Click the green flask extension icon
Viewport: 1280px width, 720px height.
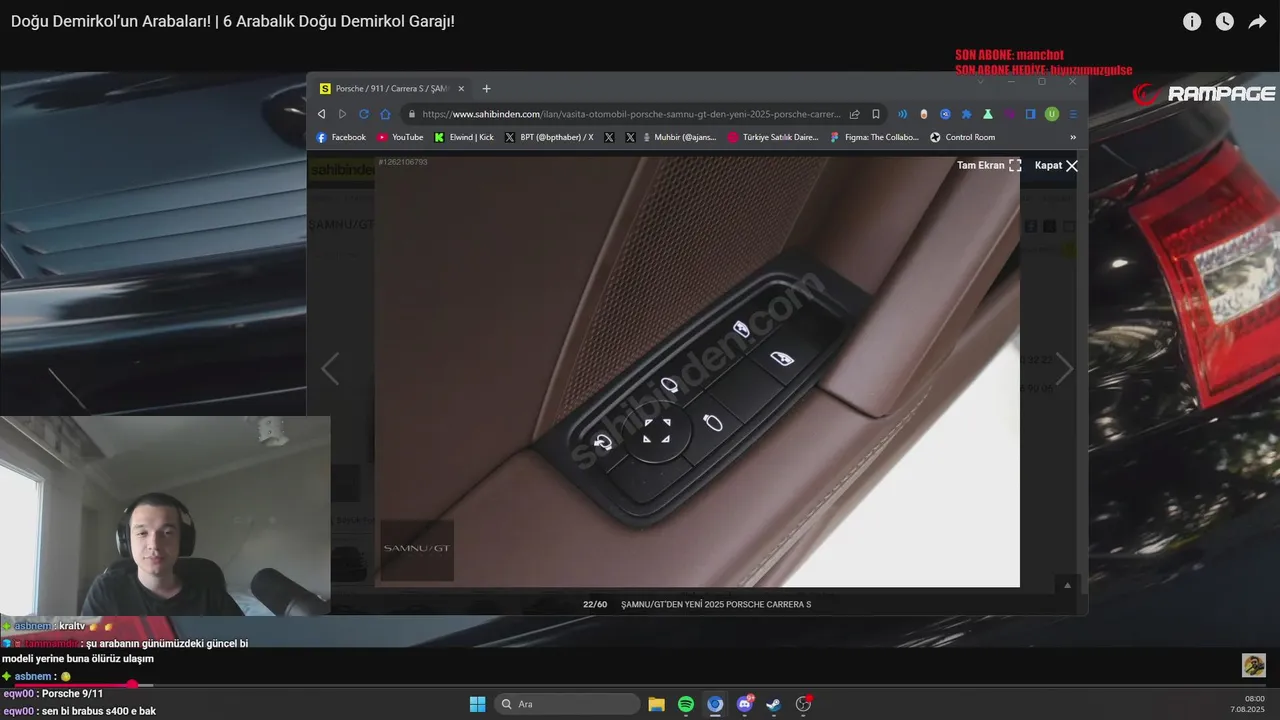click(x=988, y=114)
